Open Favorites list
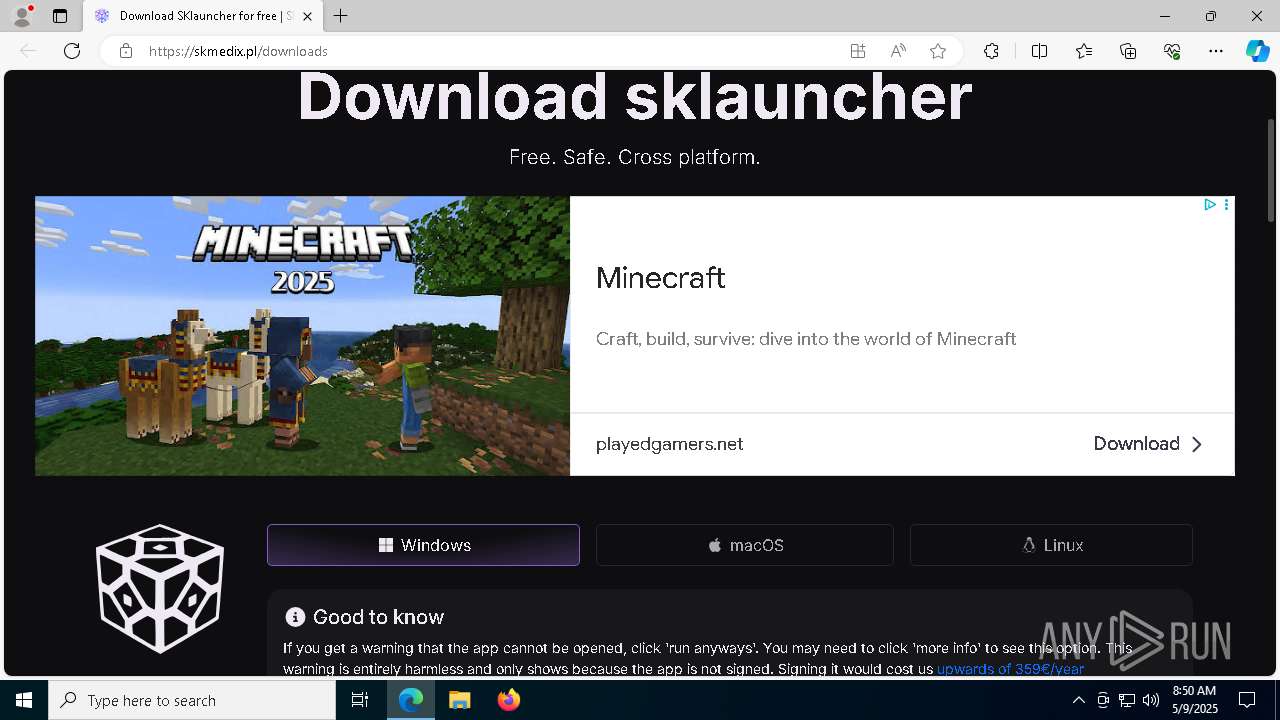Image resolution: width=1280 pixels, height=720 pixels. (1084, 51)
